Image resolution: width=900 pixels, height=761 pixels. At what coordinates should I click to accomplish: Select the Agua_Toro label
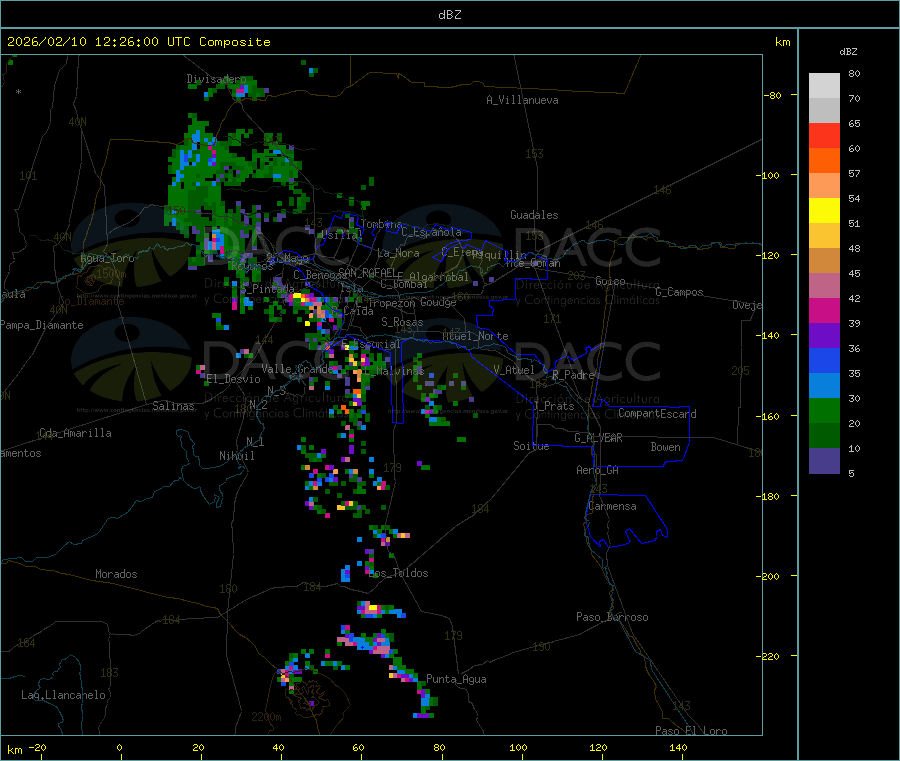(x=107, y=258)
